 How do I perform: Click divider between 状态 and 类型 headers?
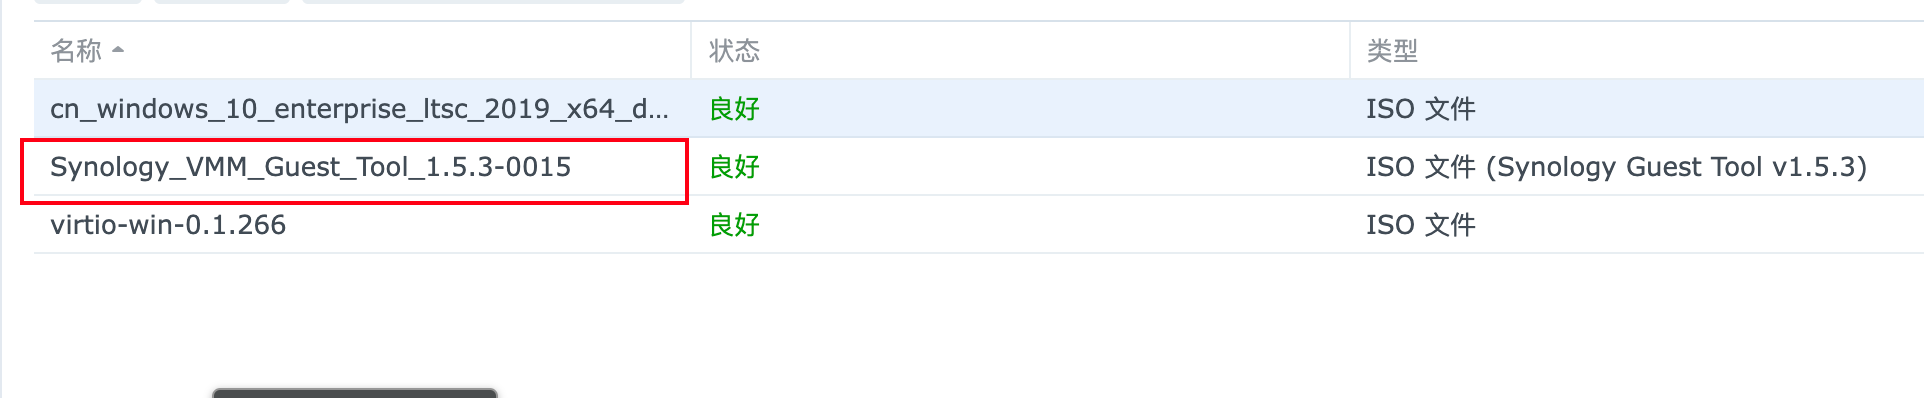1350,50
